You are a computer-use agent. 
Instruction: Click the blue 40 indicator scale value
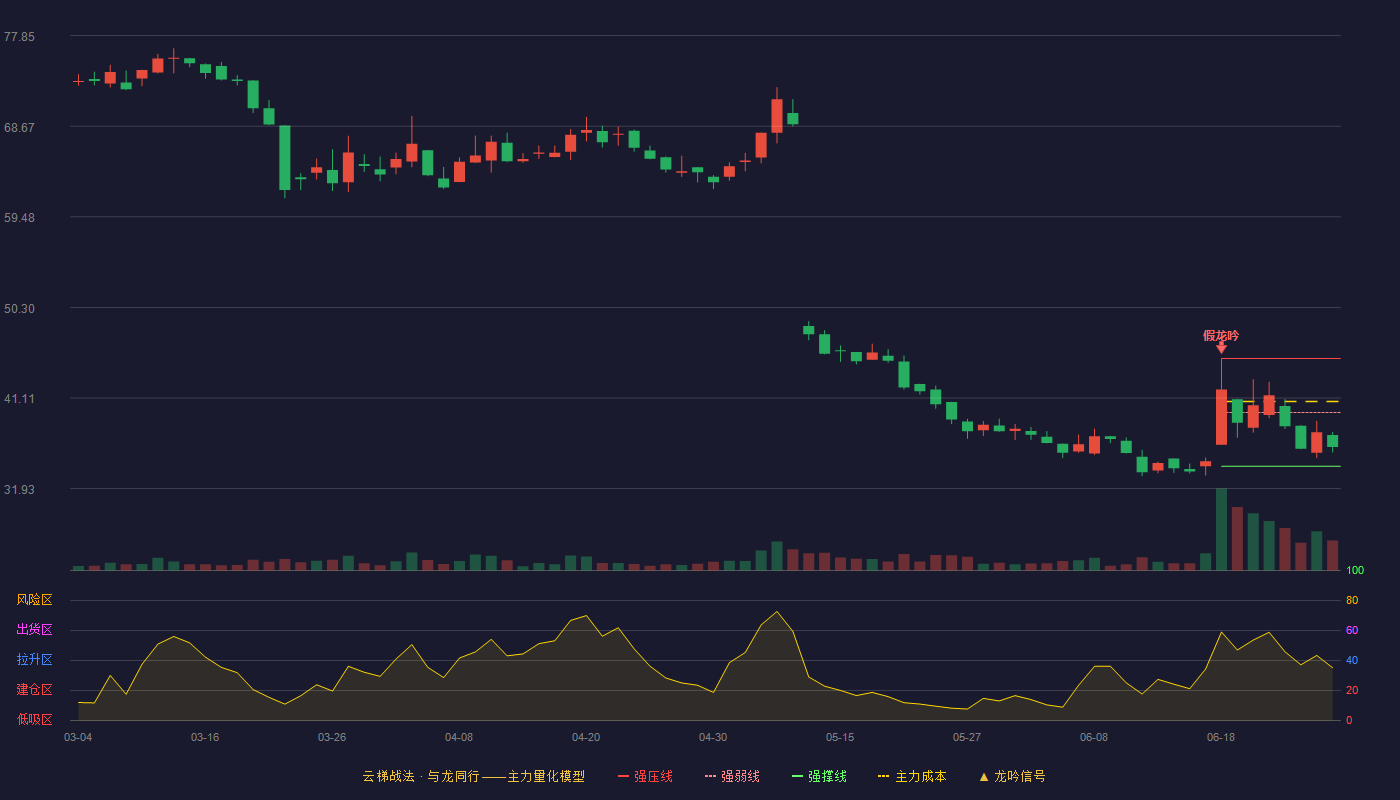tap(1352, 660)
